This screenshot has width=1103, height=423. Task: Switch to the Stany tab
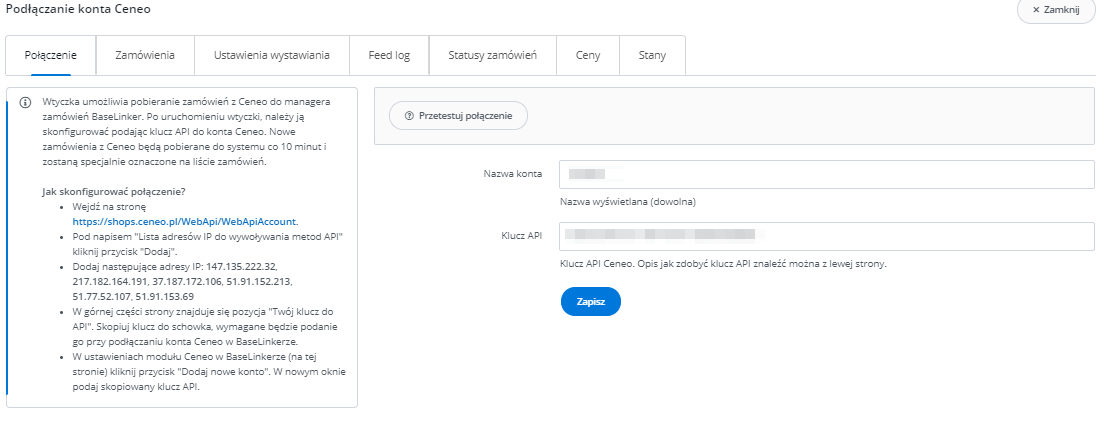pos(652,56)
